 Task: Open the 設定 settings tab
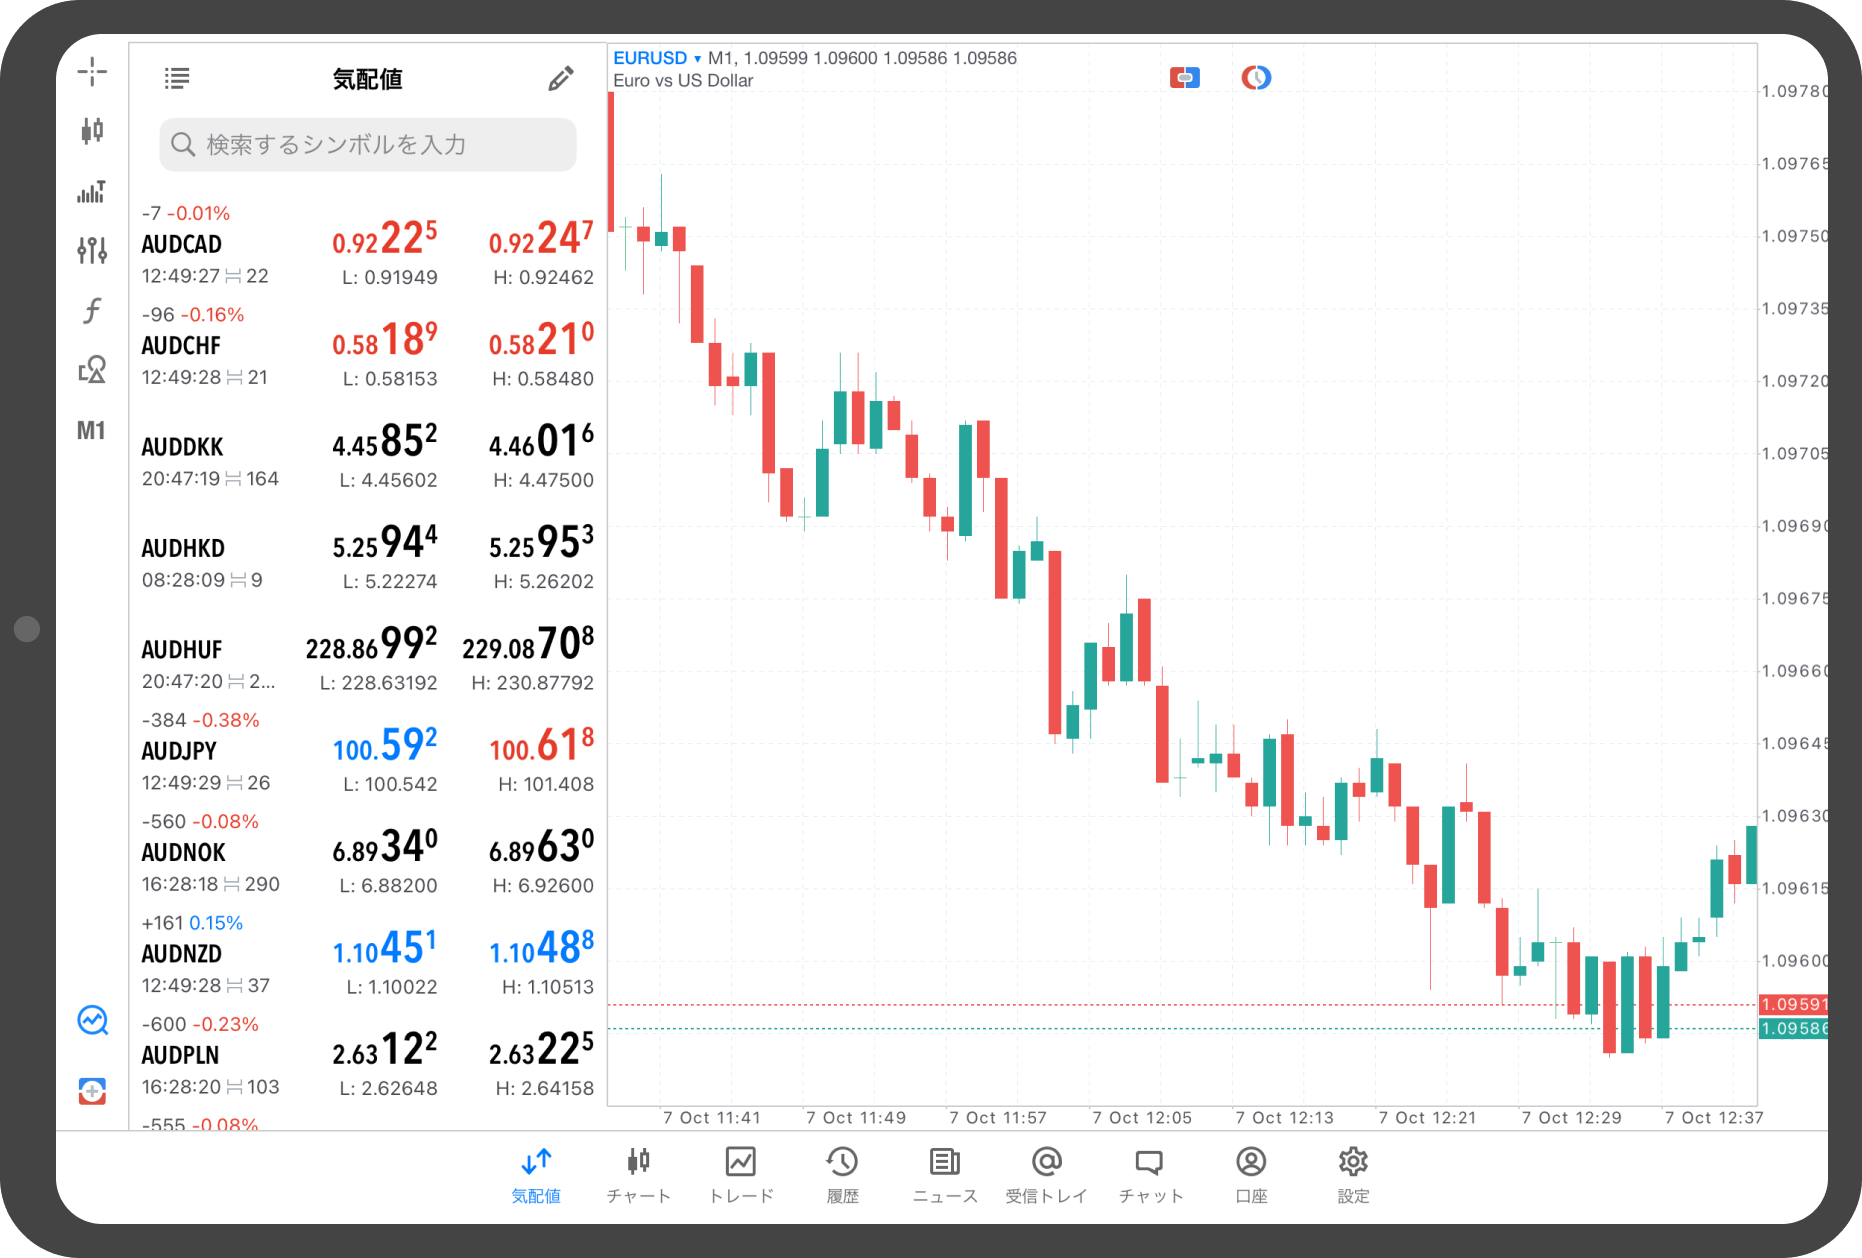tap(1353, 1176)
